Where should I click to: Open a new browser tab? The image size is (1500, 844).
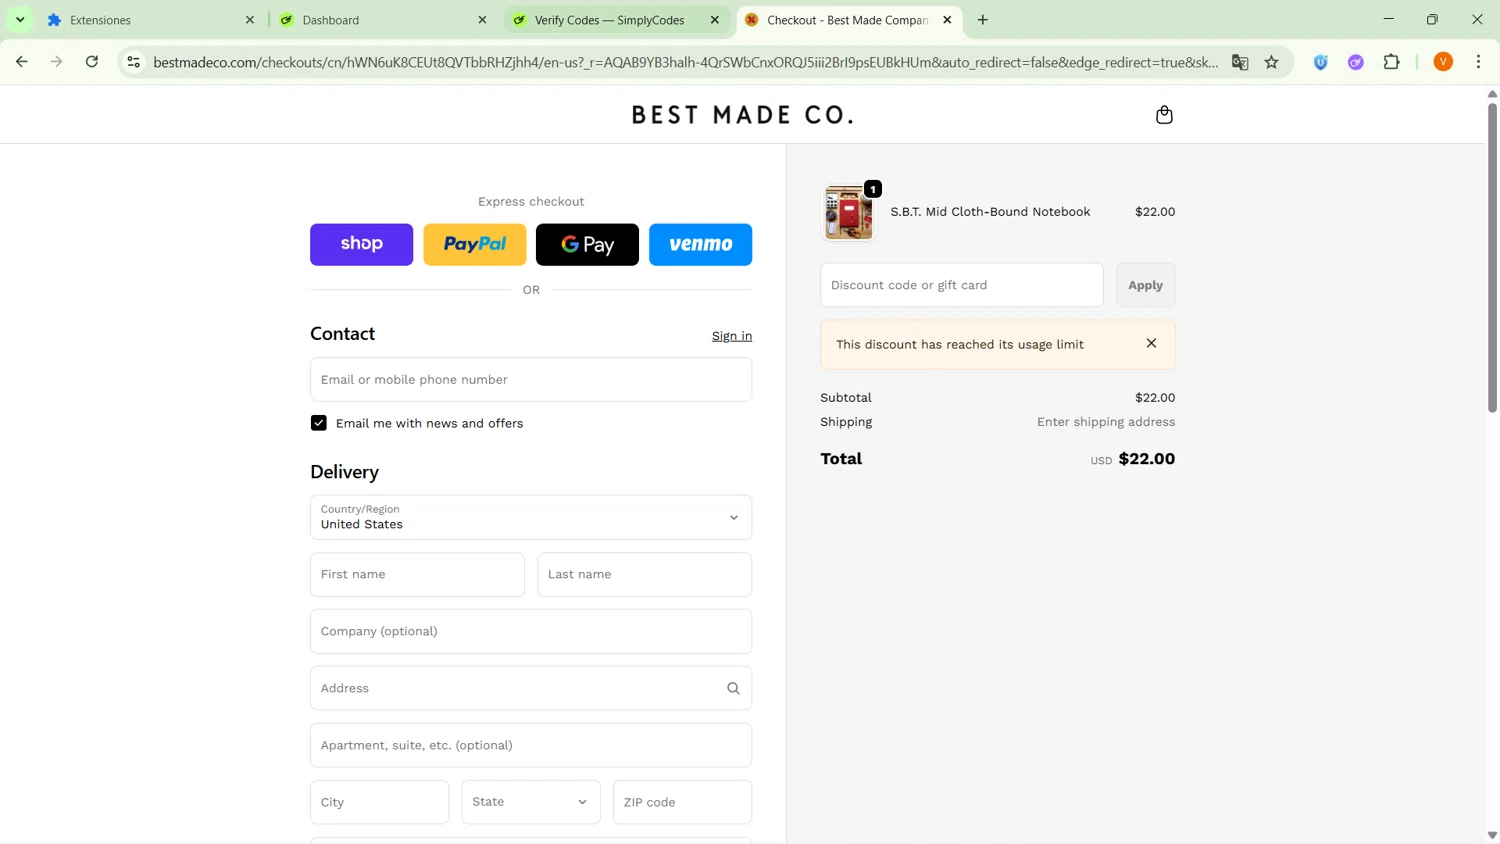click(x=983, y=20)
